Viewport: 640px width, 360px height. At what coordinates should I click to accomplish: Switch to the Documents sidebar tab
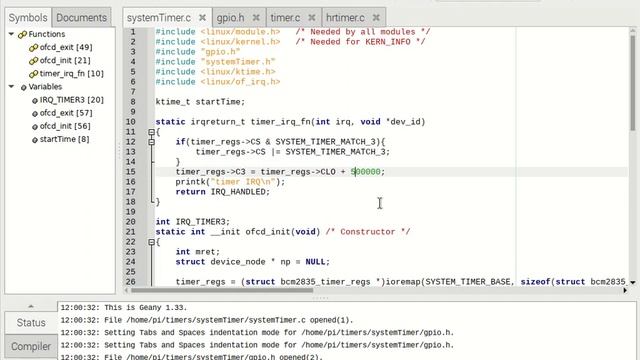[x=81, y=18]
